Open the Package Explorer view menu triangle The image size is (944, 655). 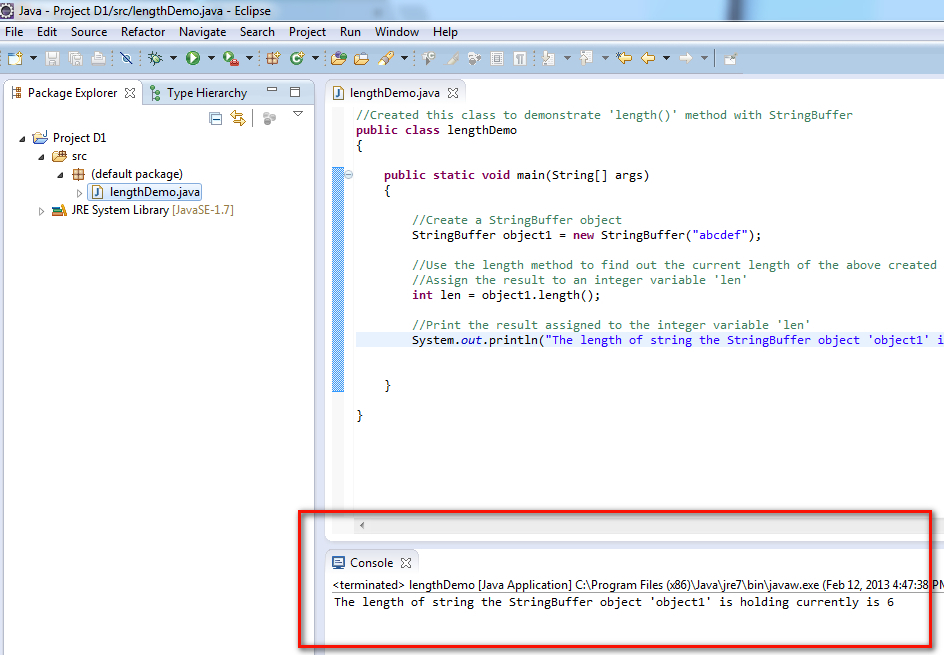[298, 114]
